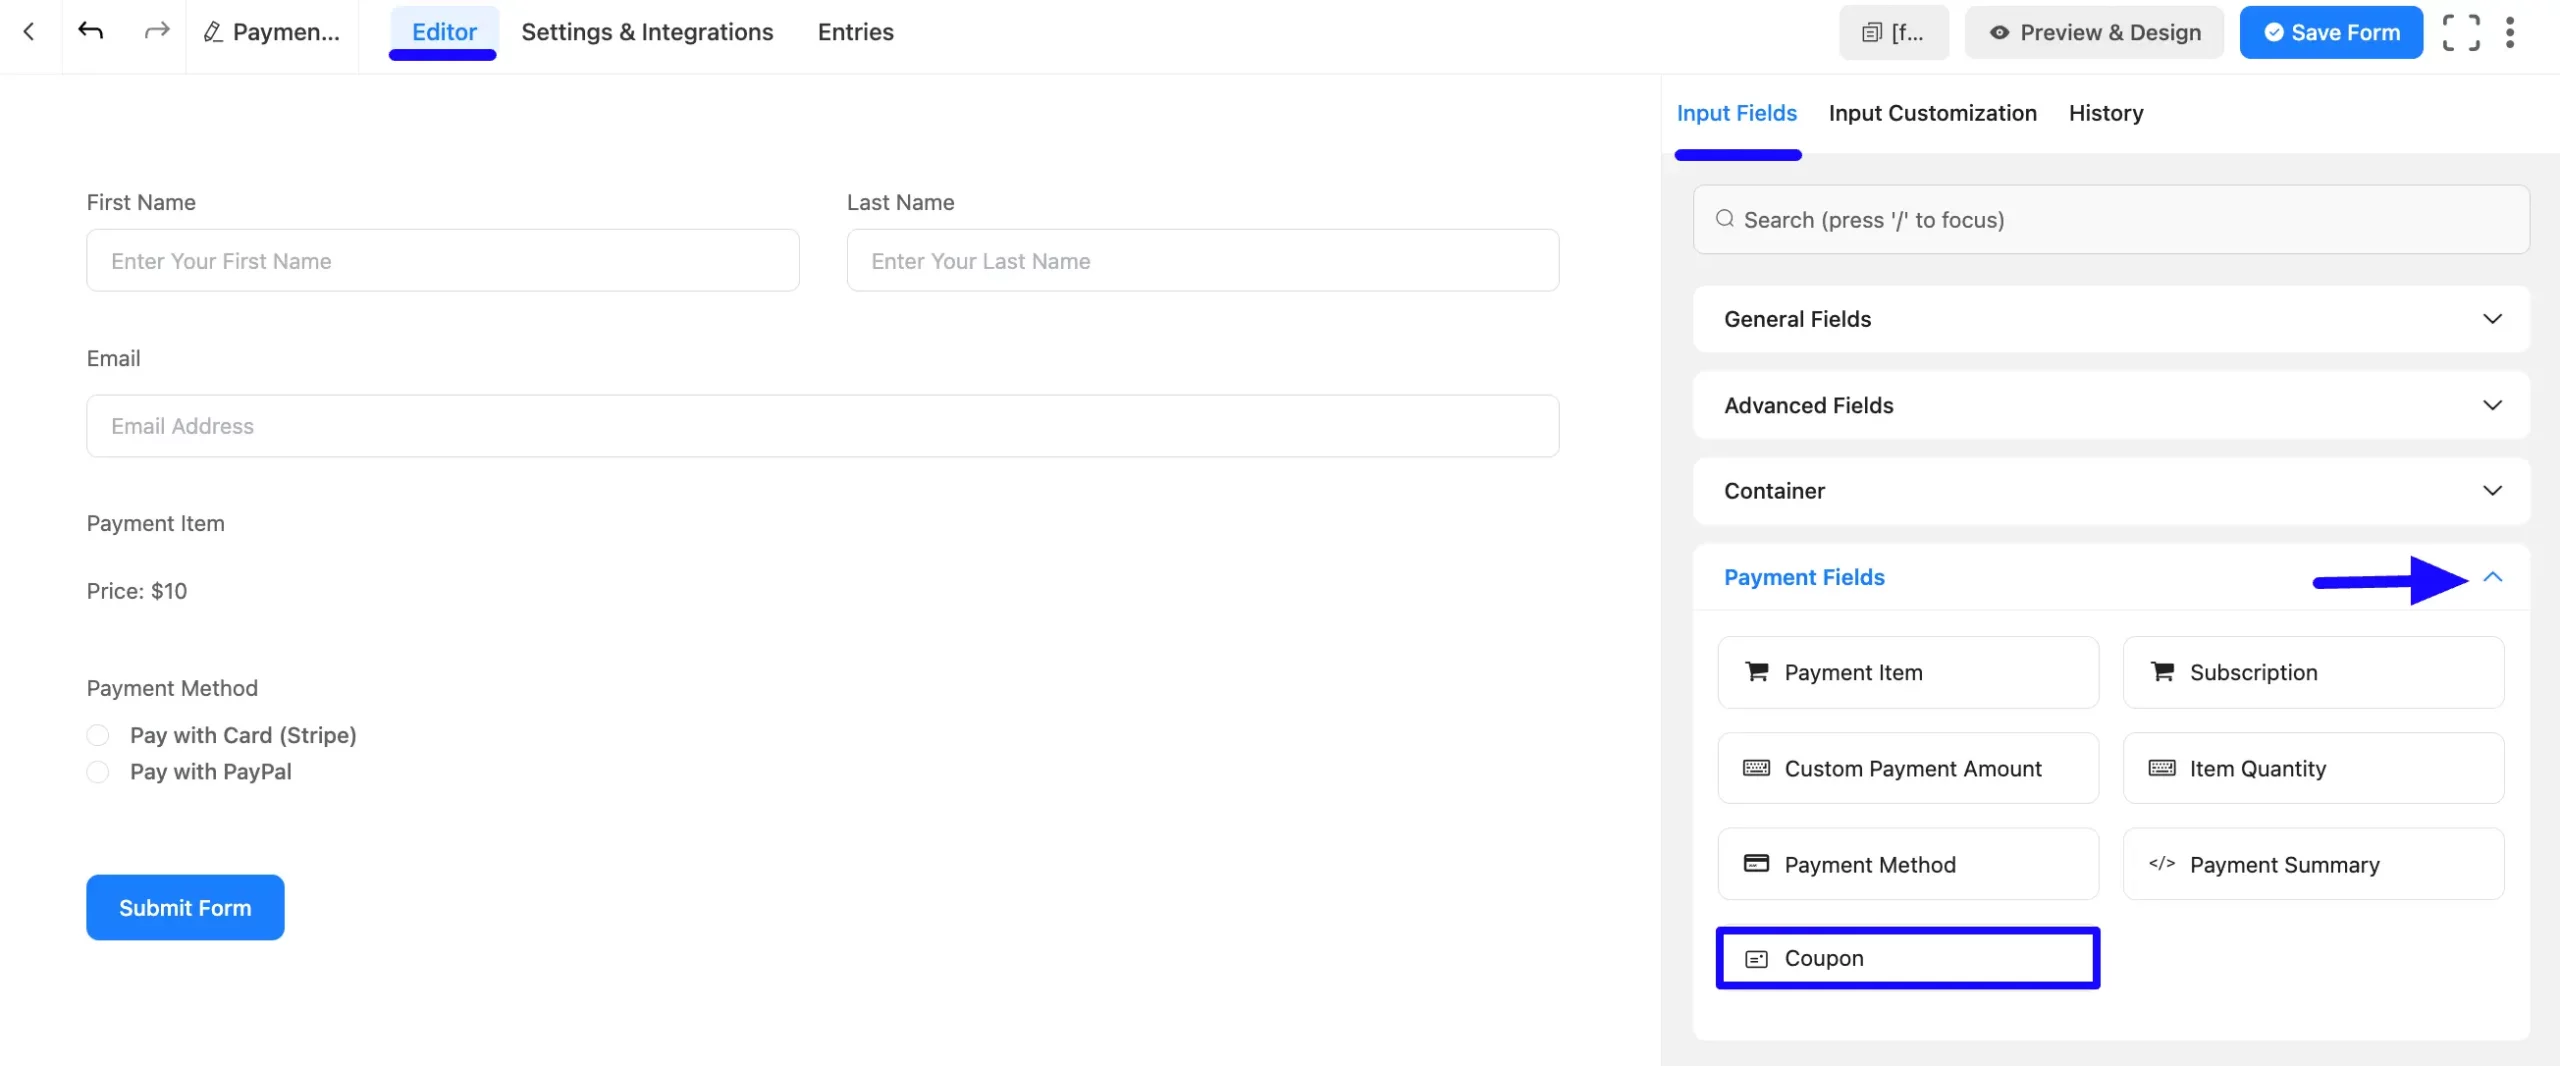Image resolution: width=2560 pixels, height=1066 pixels.
Task: Switch to the Settings & Integrations tab
Action: click(646, 31)
